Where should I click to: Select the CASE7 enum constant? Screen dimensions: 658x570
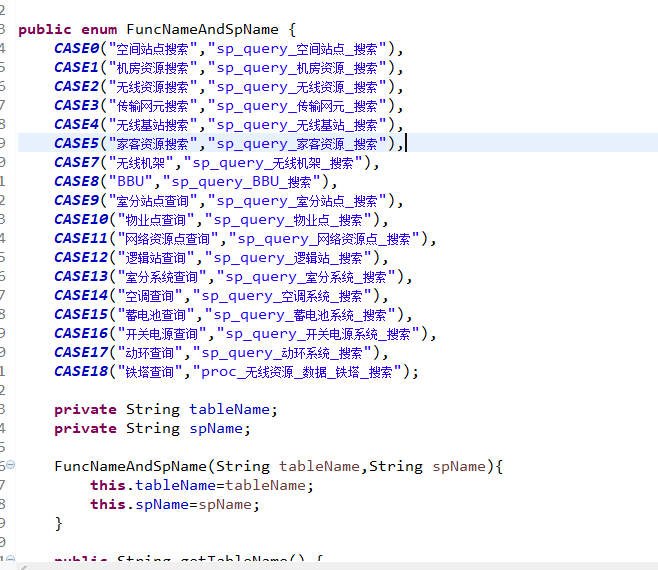[x=76, y=162]
